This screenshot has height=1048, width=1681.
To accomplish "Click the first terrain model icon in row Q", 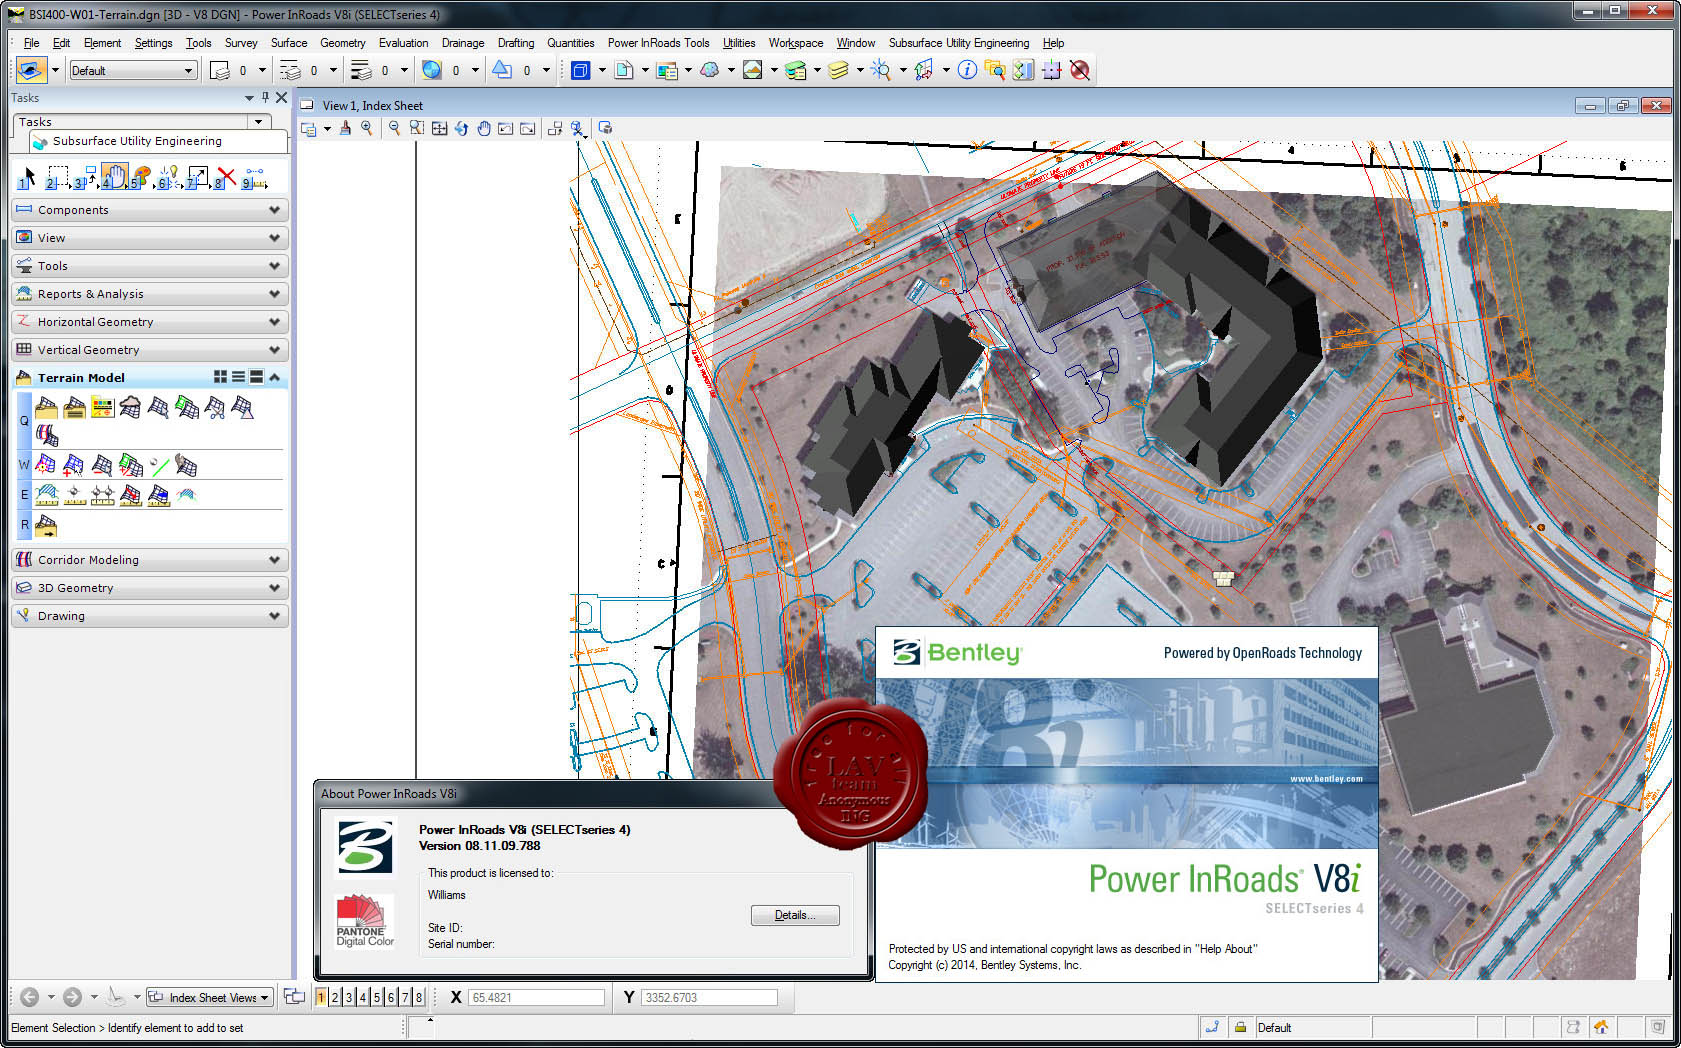I will click(46, 407).
